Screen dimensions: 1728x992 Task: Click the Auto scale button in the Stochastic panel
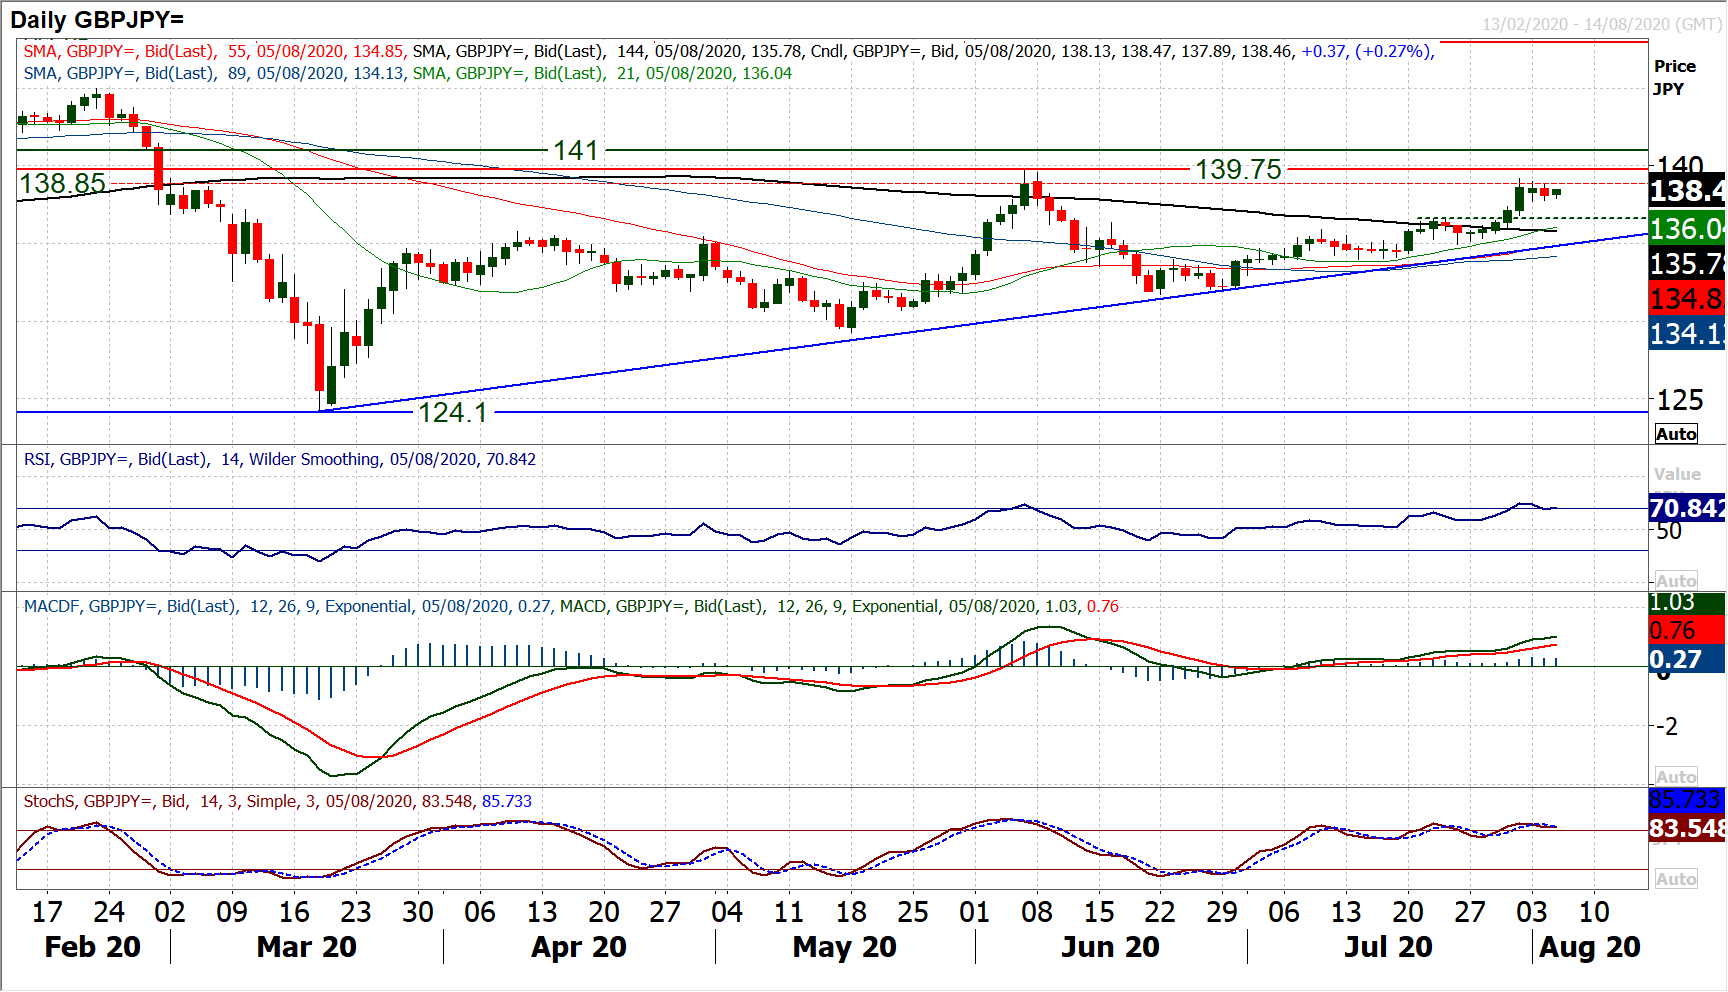[1676, 879]
